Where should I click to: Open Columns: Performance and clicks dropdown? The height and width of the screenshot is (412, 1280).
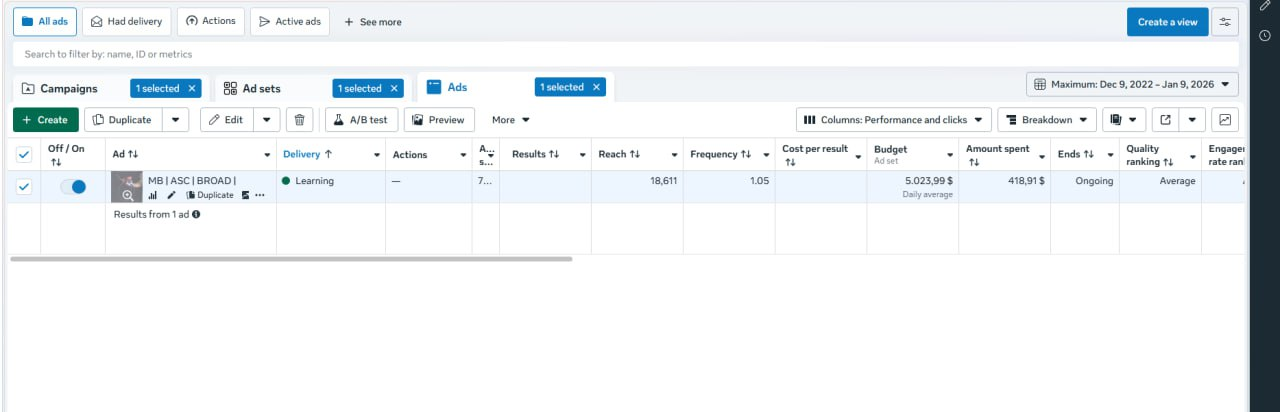[x=894, y=120]
